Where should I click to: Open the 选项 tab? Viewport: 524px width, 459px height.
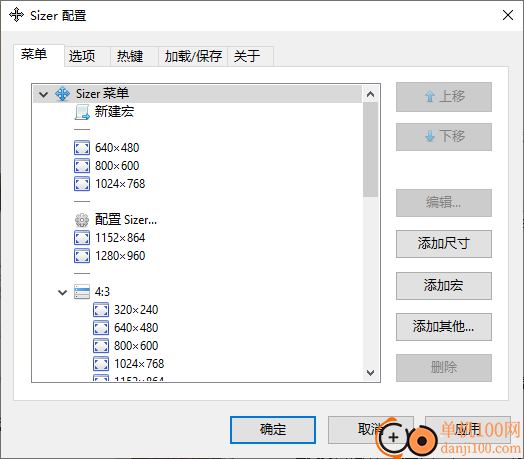coord(87,56)
